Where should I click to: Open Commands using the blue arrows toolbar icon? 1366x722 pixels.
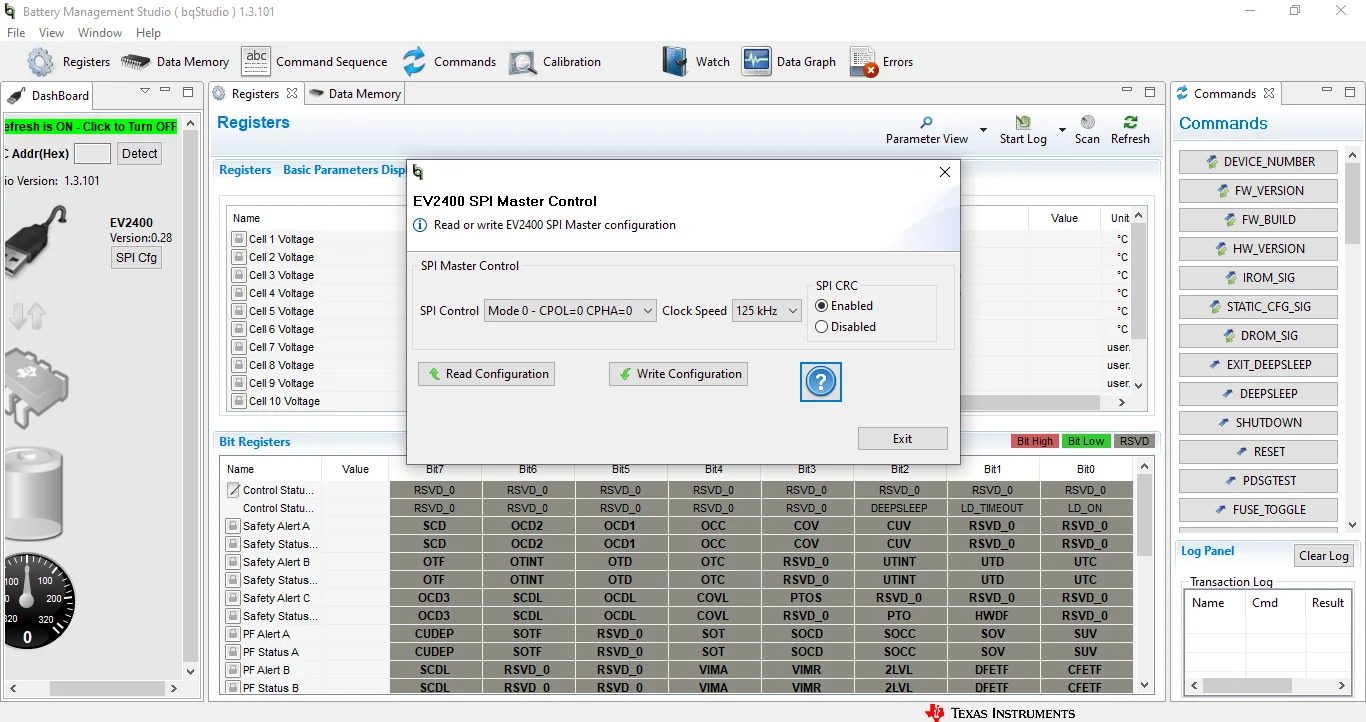tap(414, 62)
